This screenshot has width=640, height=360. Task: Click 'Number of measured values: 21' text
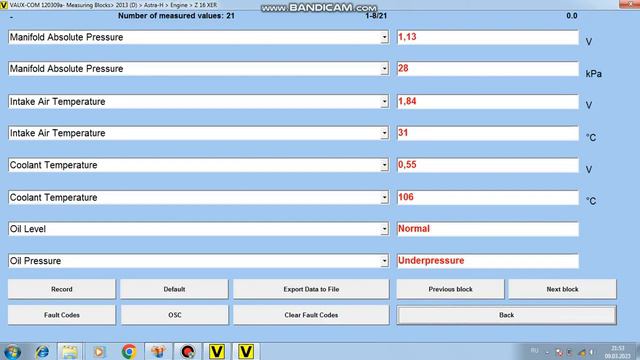click(176, 16)
